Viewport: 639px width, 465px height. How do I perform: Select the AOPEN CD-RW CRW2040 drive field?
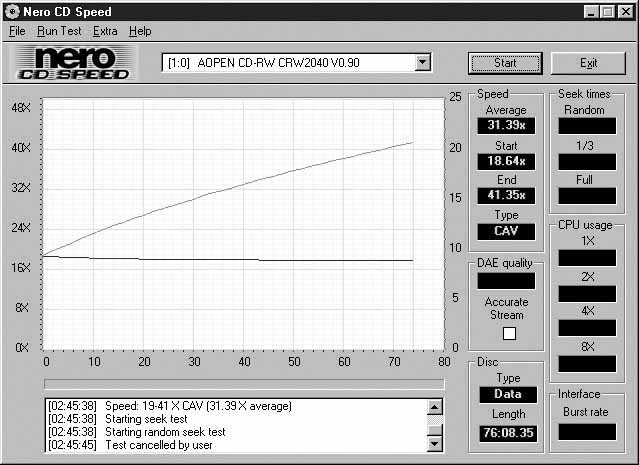(x=288, y=63)
